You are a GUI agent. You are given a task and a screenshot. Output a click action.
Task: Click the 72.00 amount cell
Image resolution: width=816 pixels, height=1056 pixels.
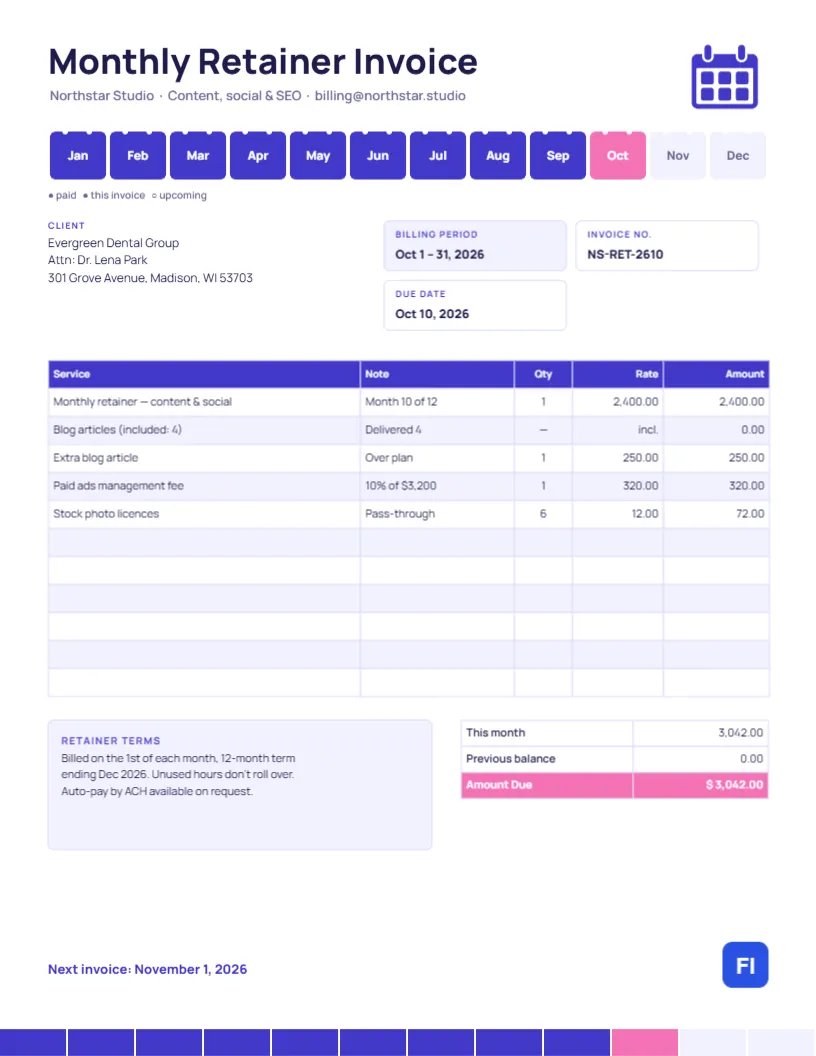coord(716,514)
